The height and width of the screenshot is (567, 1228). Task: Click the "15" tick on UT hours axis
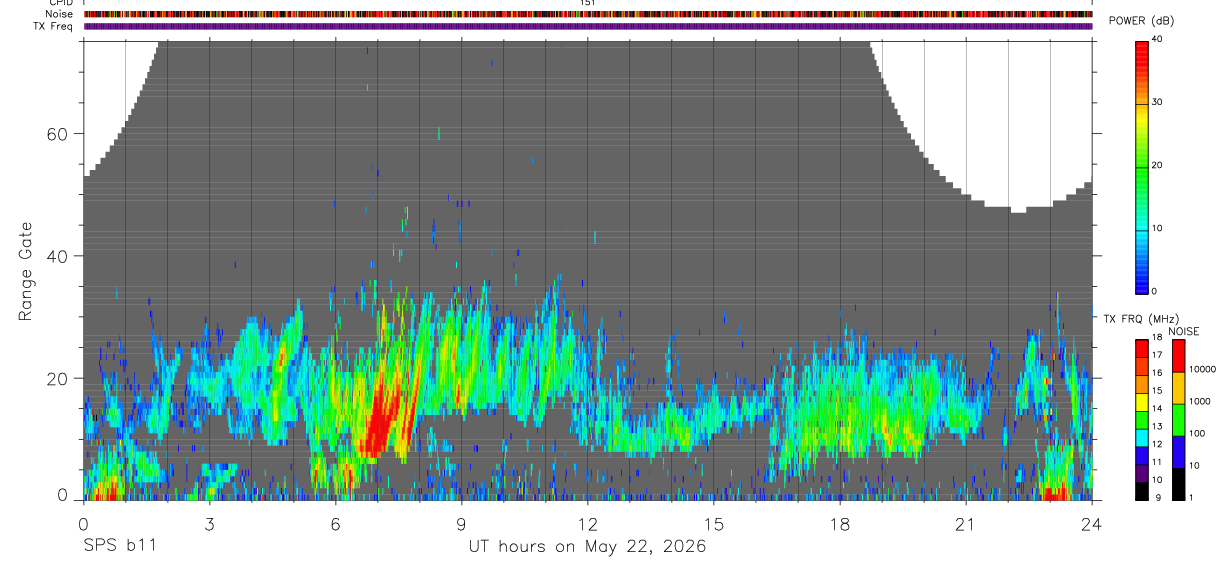(x=714, y=524)
